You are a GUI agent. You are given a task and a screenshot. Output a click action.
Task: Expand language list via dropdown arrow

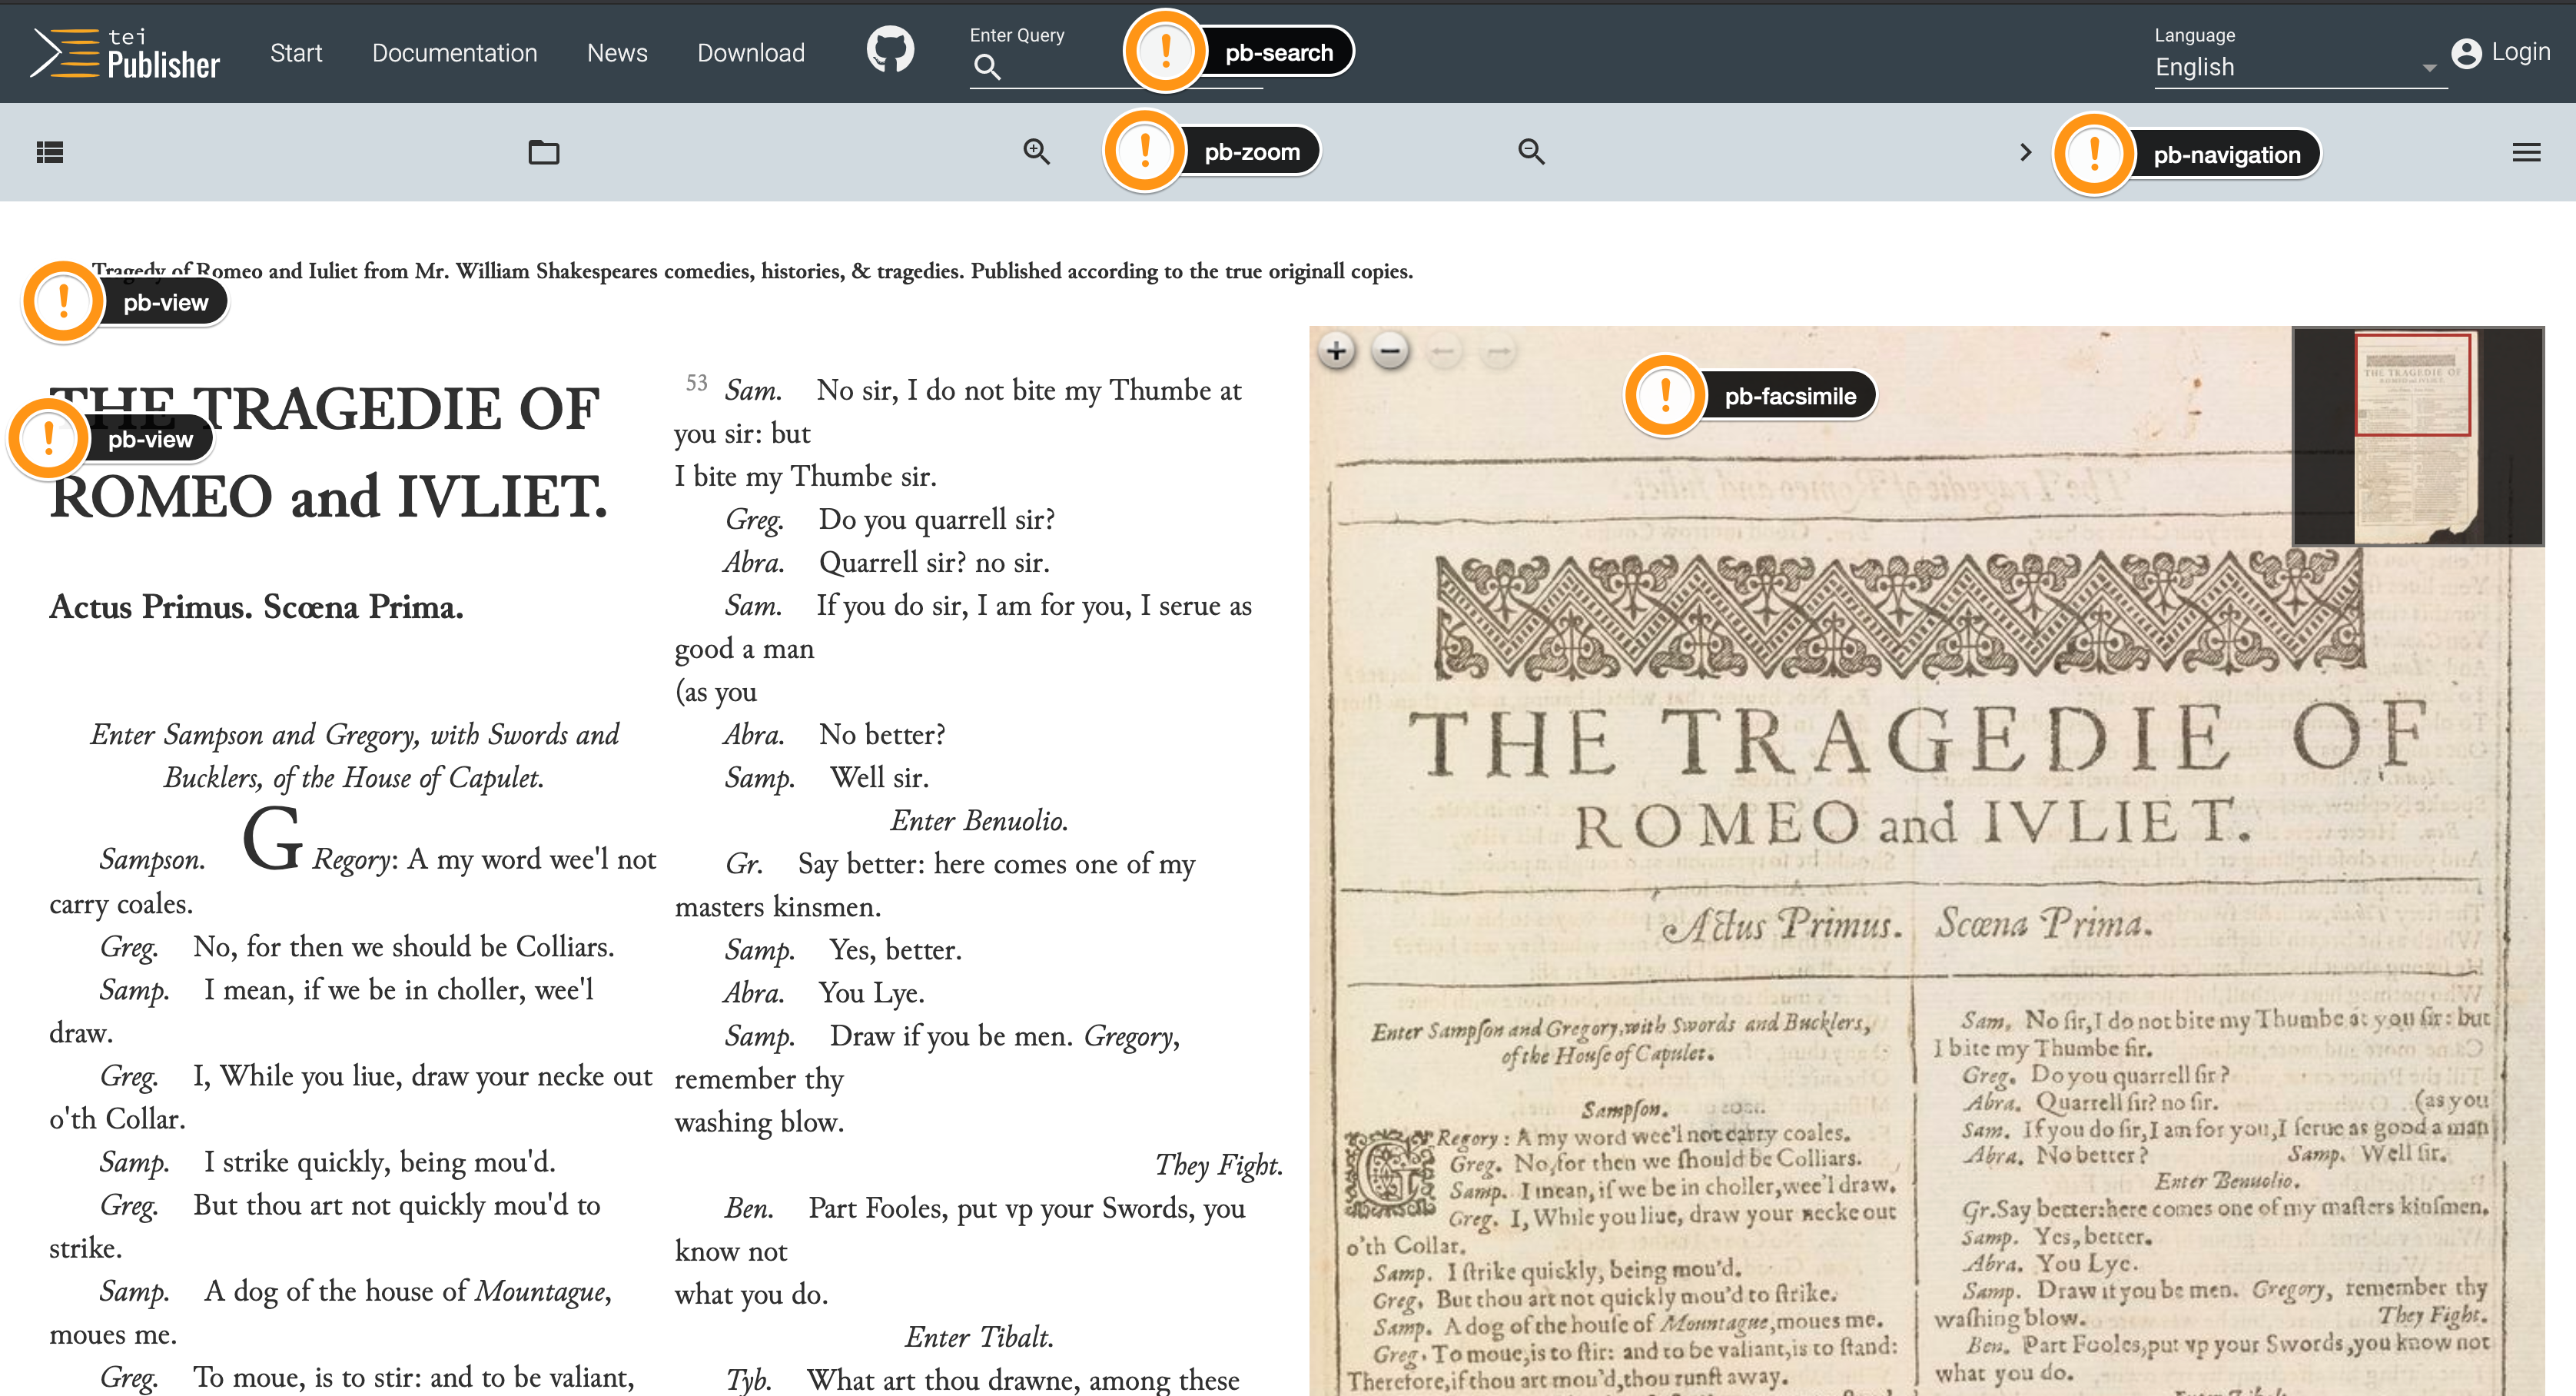point(2429,68)
